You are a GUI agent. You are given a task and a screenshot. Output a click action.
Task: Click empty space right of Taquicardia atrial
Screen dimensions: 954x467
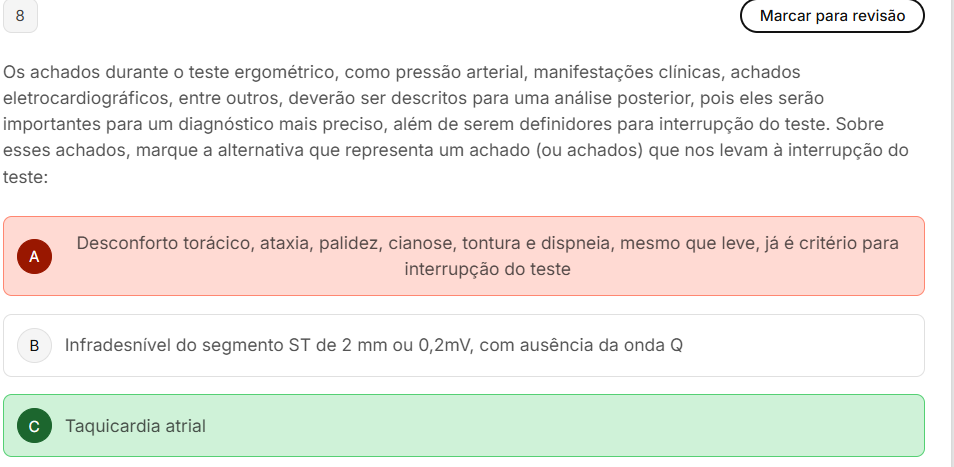tap(600, 426)
